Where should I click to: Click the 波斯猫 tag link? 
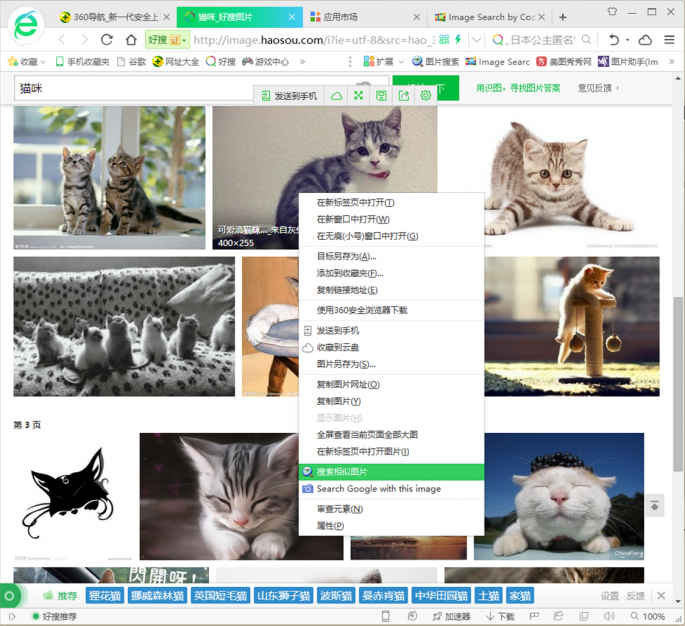(x=336, y=596)
